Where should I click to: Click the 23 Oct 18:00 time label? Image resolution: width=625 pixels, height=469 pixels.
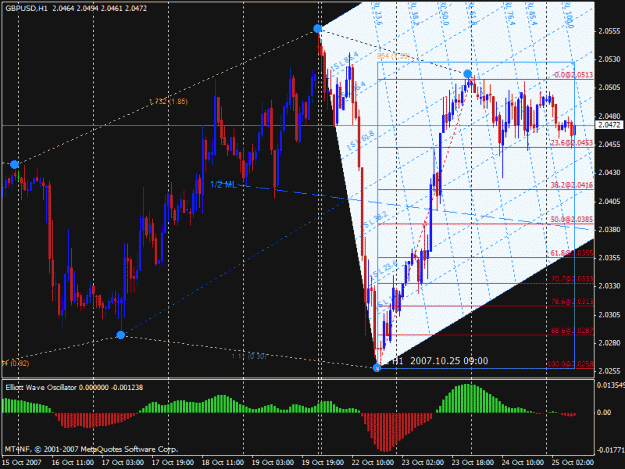tap(472, 462)
